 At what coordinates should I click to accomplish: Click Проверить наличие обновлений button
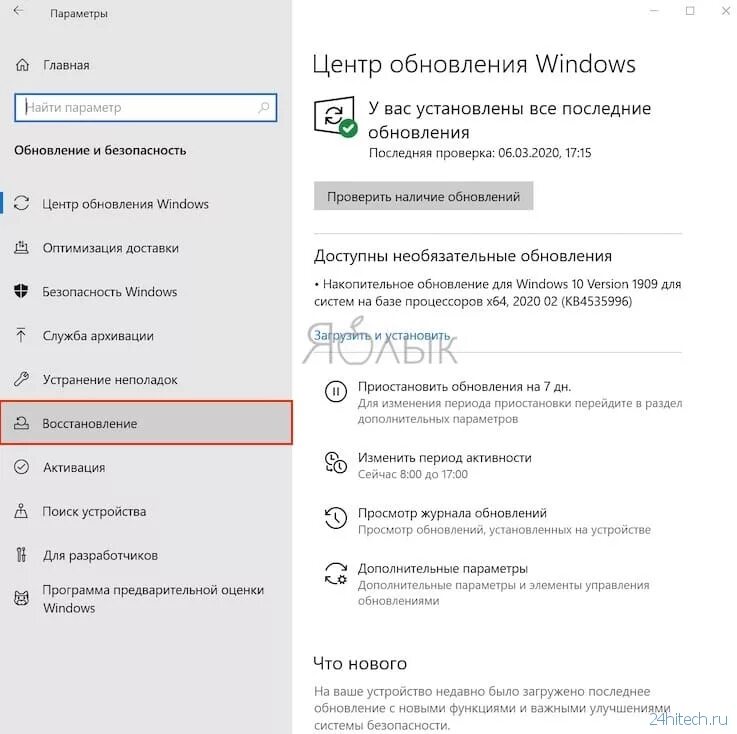[423, 196]
